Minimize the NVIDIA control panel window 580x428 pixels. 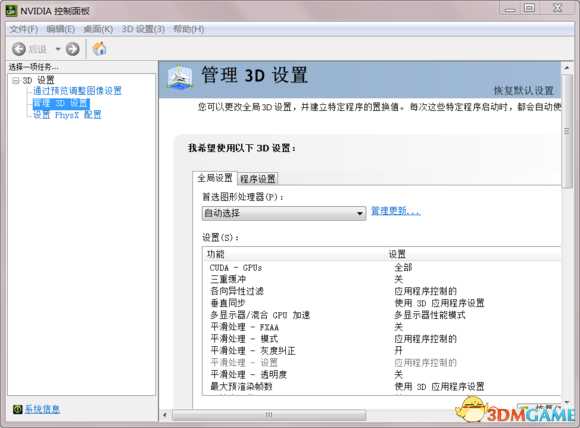tap(510, 8)
